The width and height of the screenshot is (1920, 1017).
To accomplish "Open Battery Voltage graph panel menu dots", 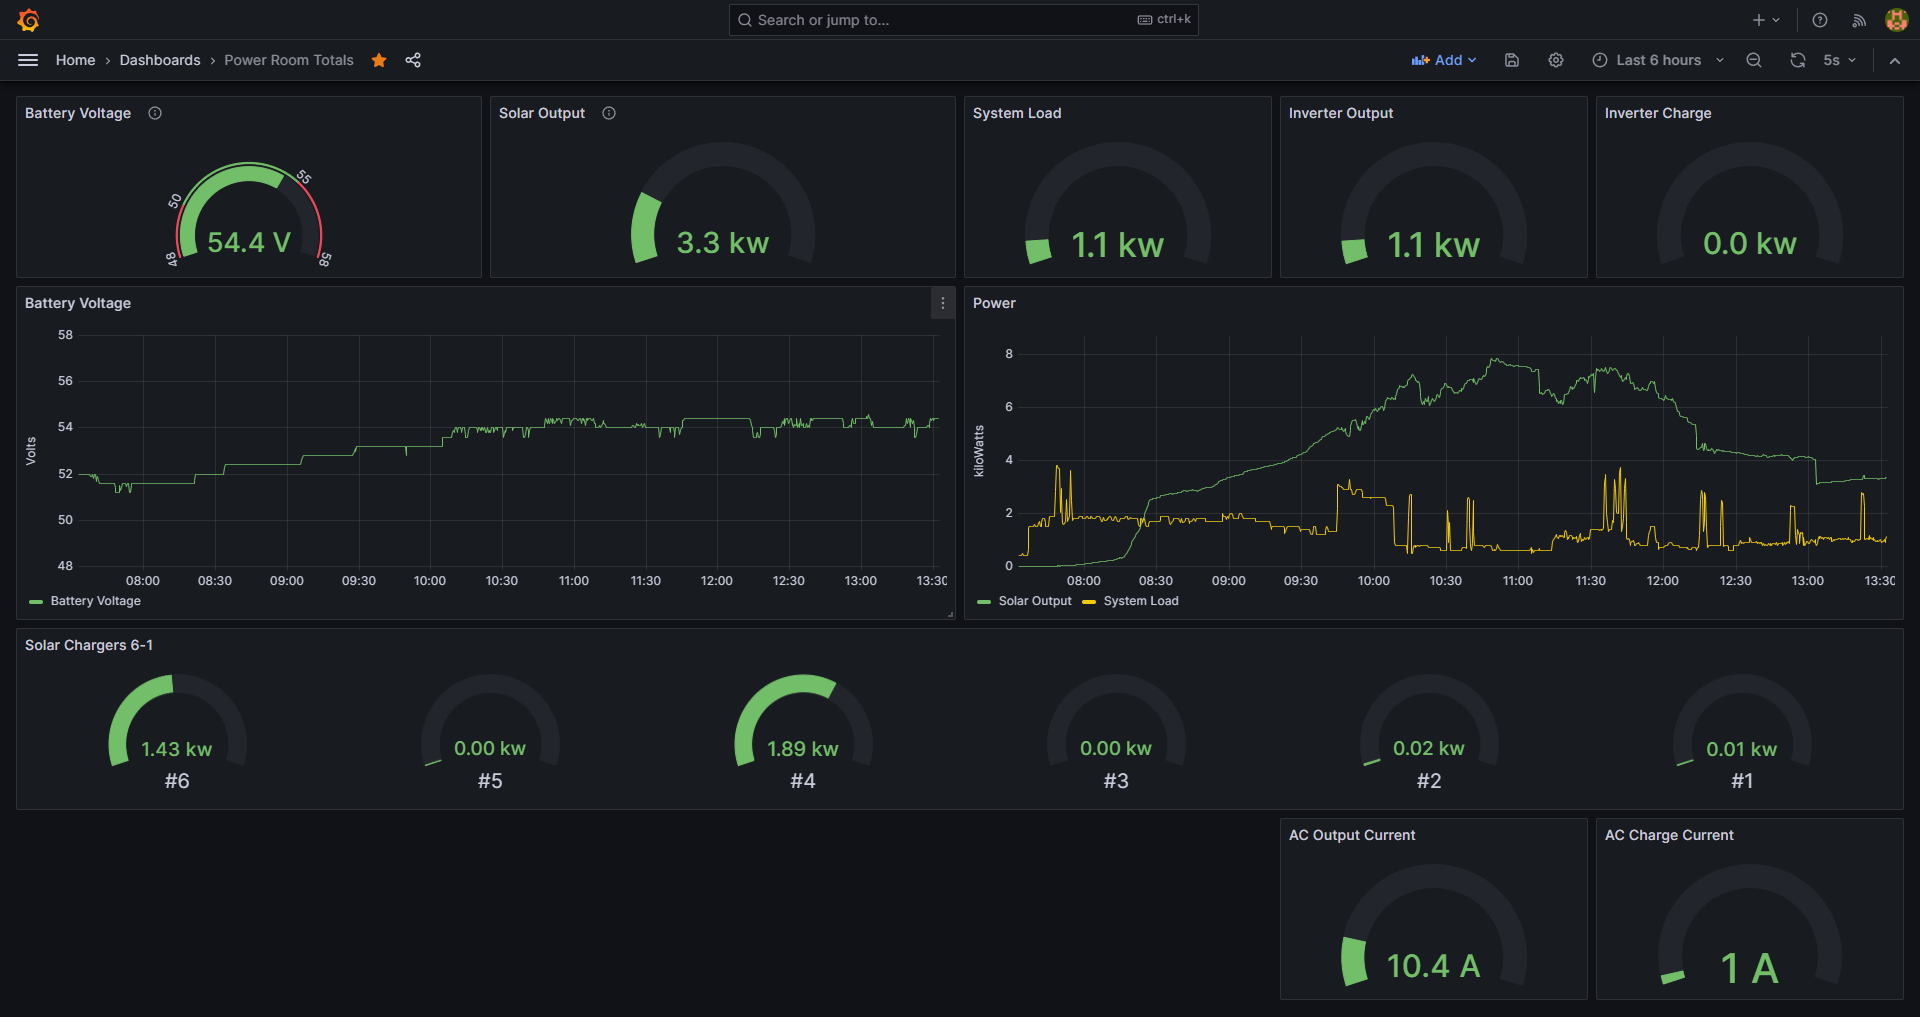I will 943,303.
